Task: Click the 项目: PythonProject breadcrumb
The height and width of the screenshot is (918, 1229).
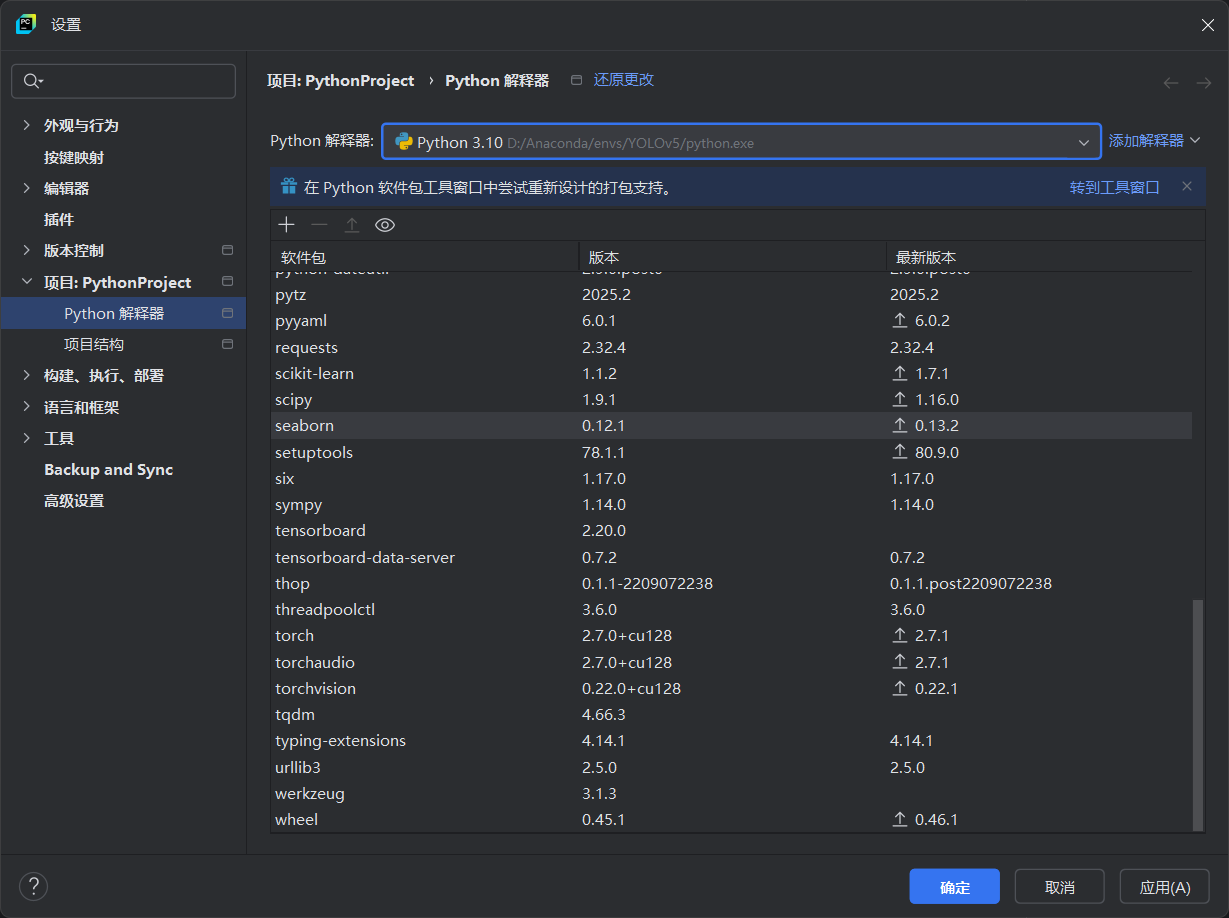Action: pyautogui.click(x=340, y=81)
